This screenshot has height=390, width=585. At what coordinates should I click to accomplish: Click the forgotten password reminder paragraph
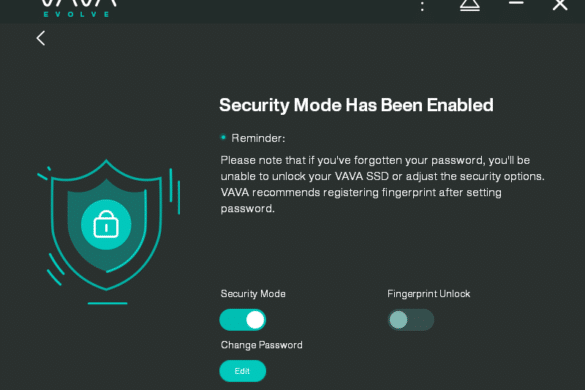(382, 184)
